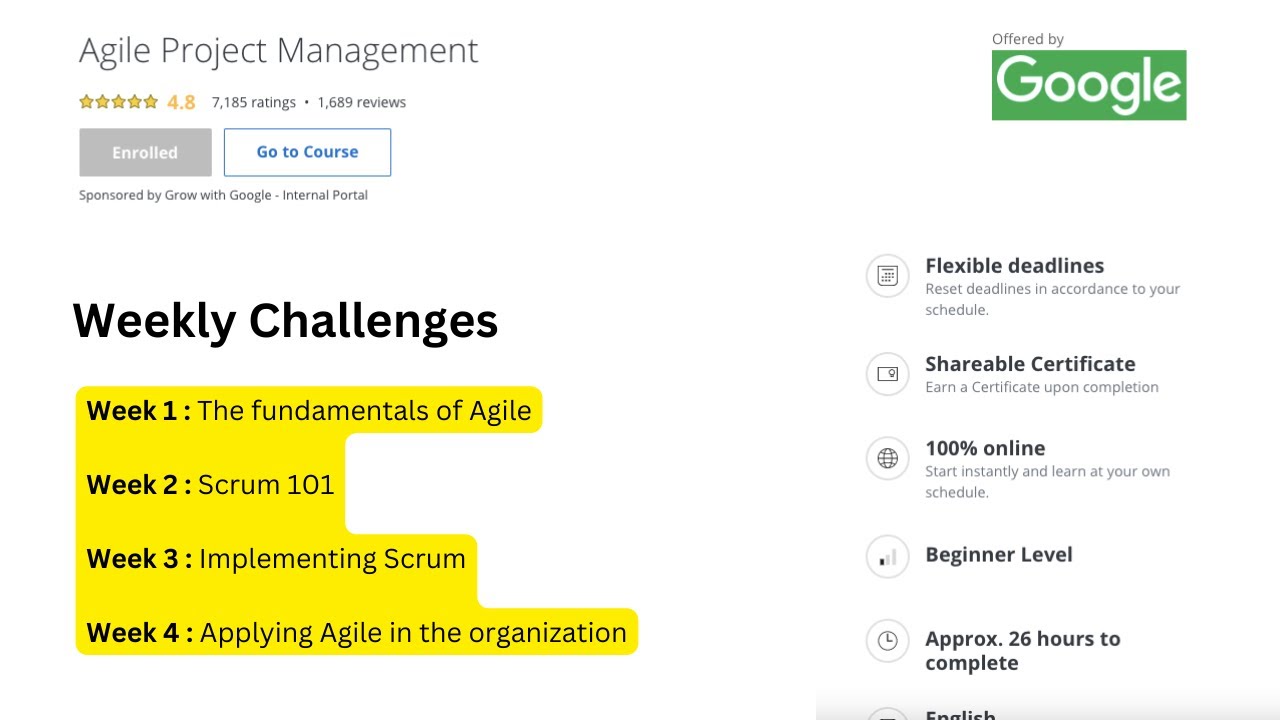
Task: Click the Shareable Certificate icon
Action: pos(887,374)
